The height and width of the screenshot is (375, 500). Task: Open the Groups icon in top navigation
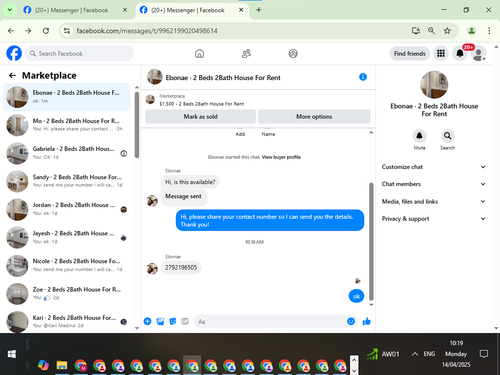(x=293, y=53)
